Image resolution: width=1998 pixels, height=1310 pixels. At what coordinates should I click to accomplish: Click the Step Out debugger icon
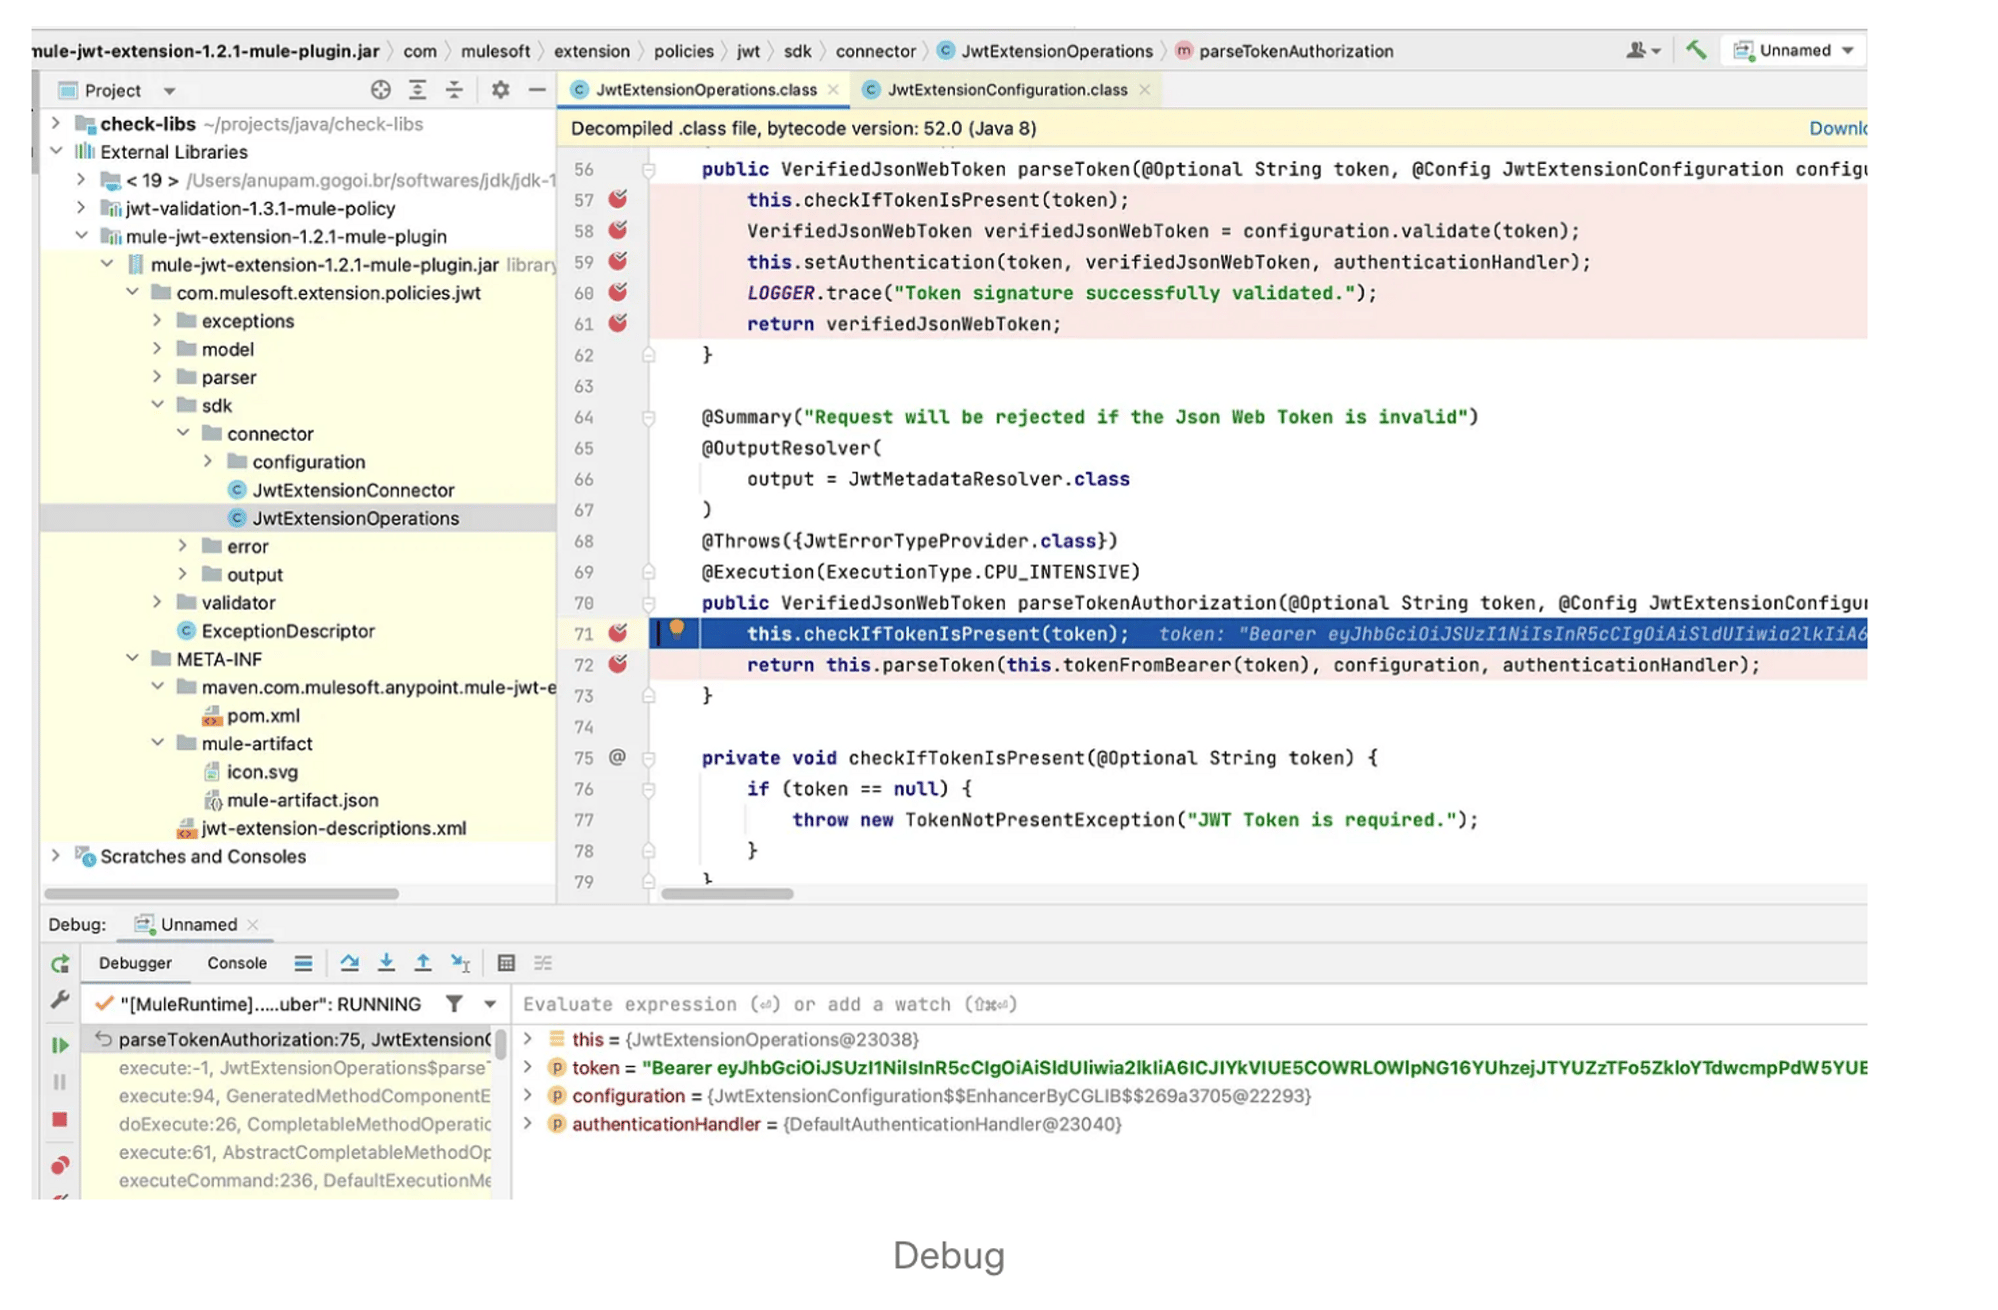coord(423,962)
